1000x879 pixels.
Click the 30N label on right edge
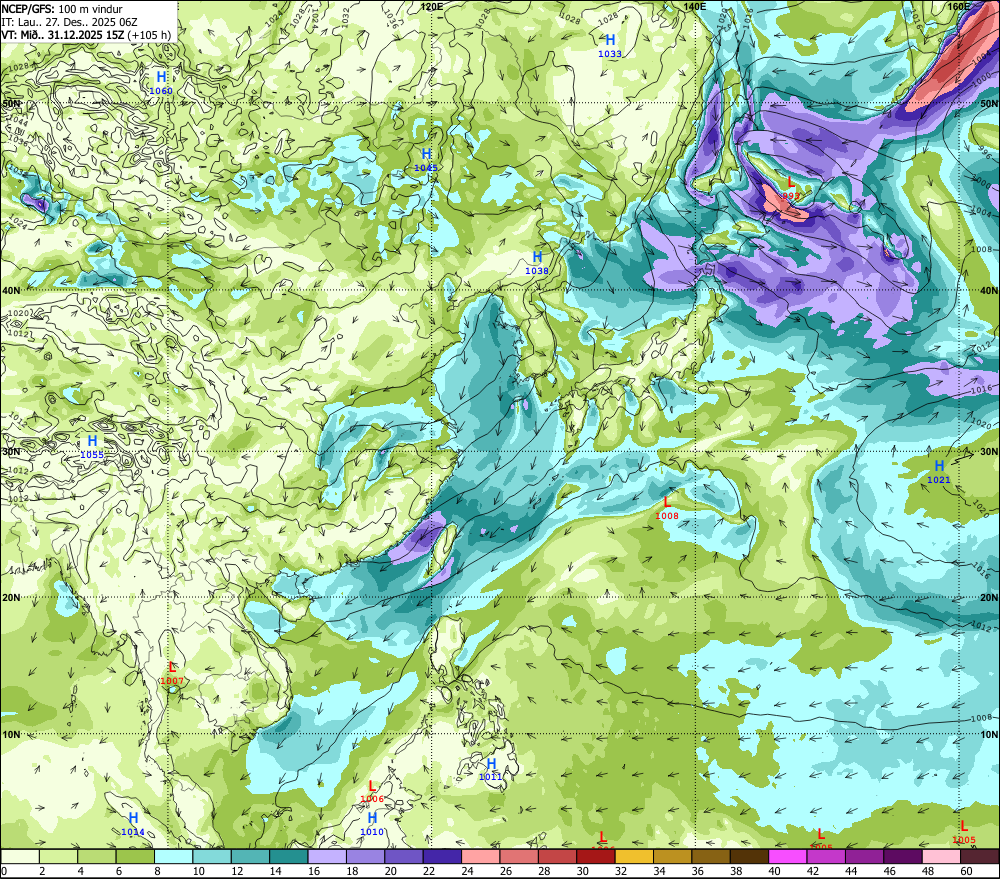(x=989, y=452)
